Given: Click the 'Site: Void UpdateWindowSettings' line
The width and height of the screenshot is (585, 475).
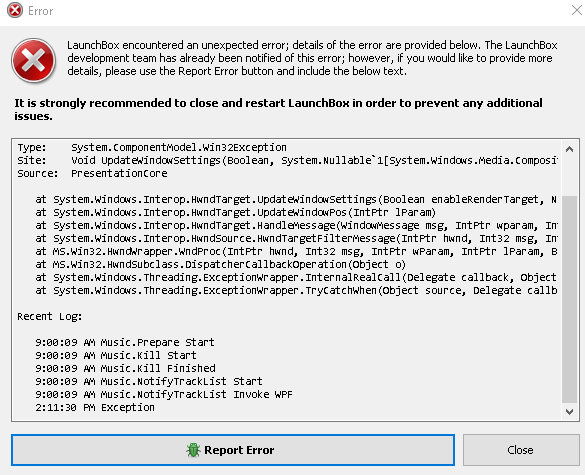Looking at the screenshot, I should (x=287, y=160).
